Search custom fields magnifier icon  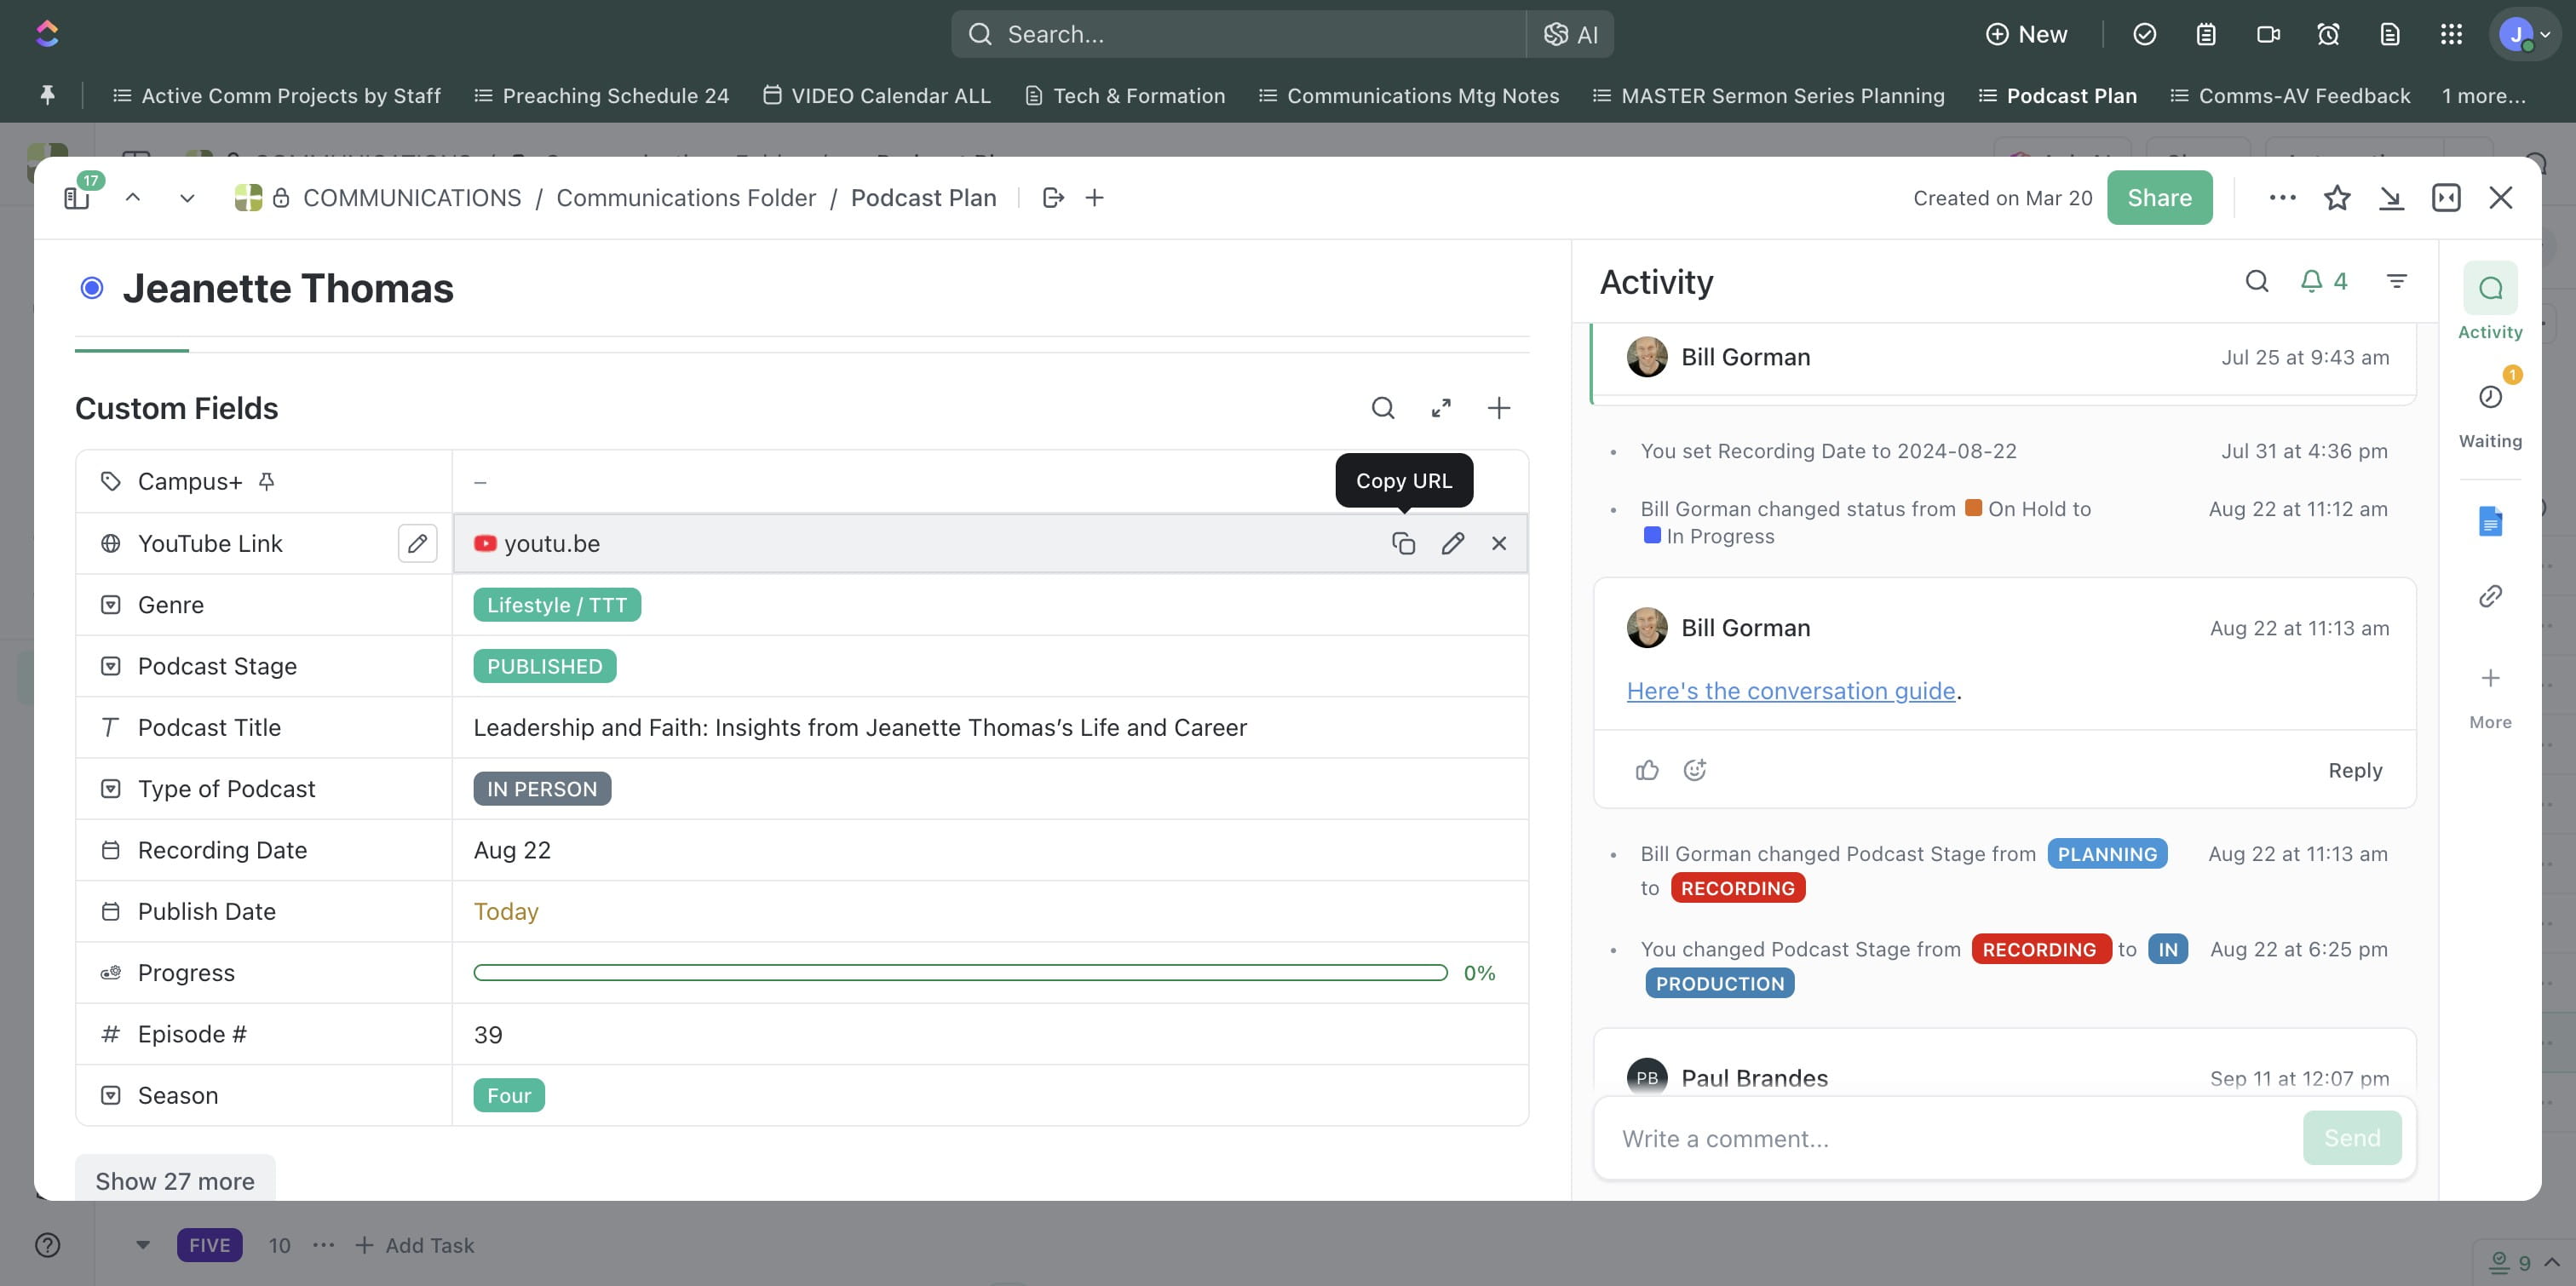click(x=1383, y=407)
